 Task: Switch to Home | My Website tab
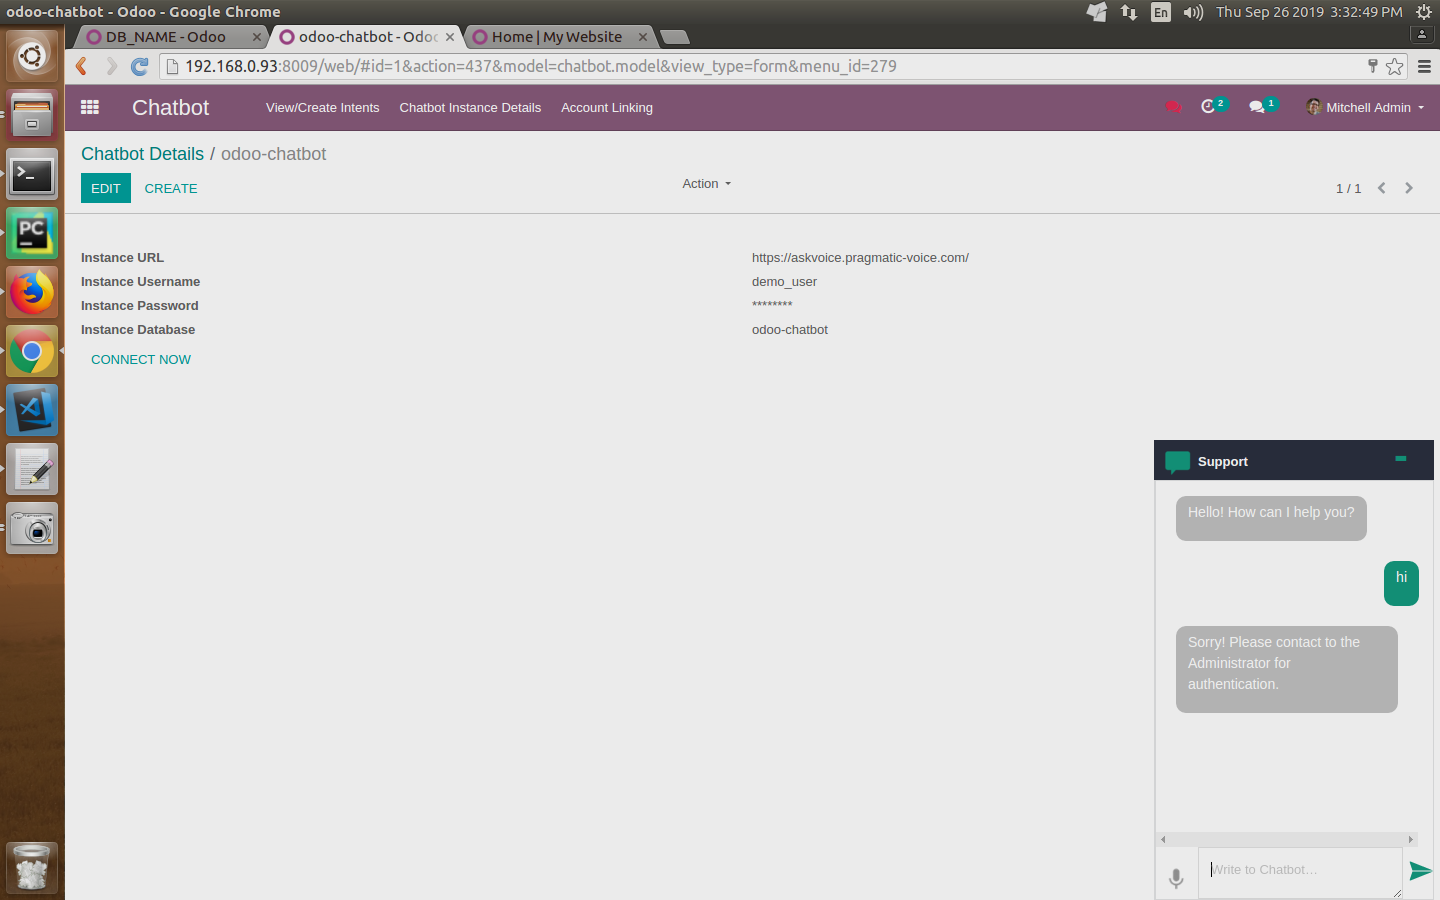pyautogui.click(x=556, y=37)
